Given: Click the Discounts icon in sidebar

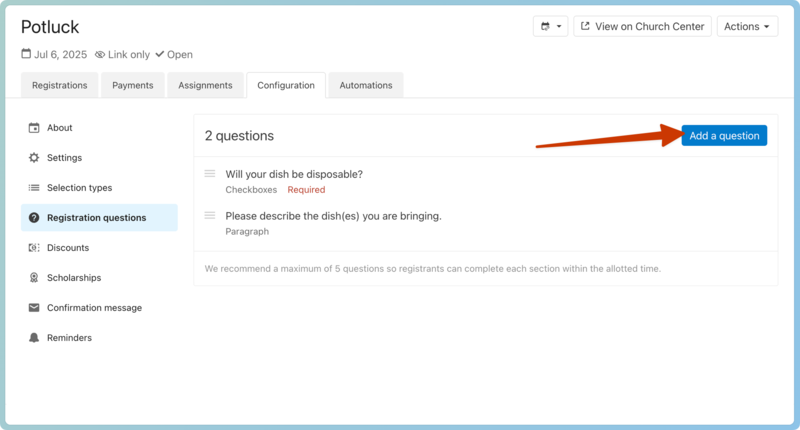Looking at the screenshot, I should pos(34,248).
